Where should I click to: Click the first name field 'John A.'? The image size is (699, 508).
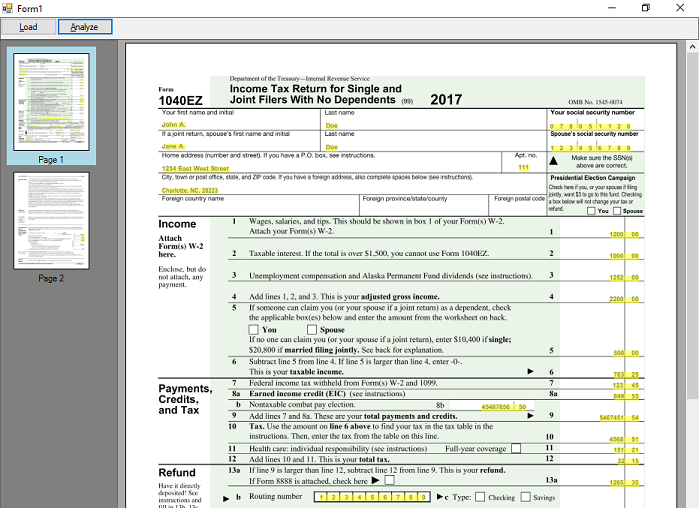coord(173,124)
